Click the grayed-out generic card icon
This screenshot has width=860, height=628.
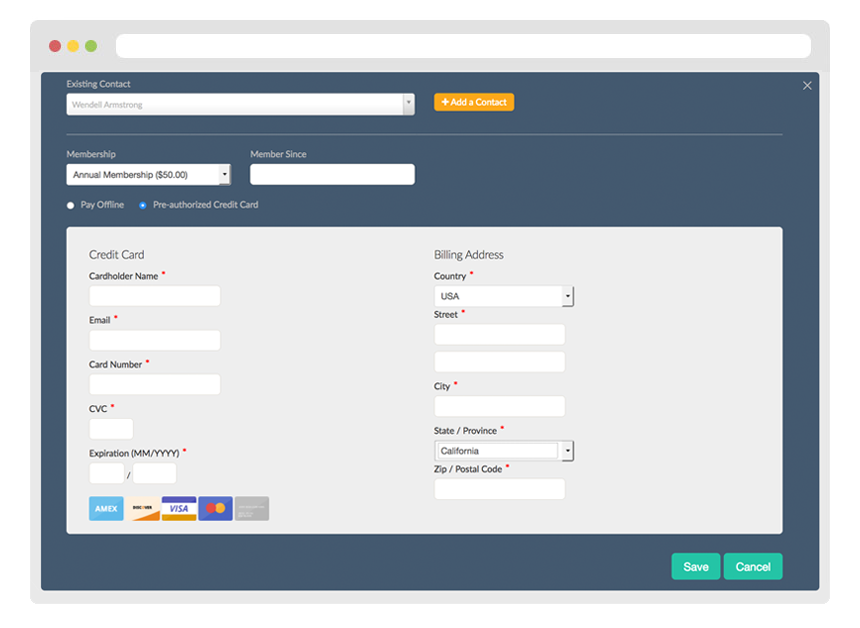pyautogui.click(x=251, y=508)
